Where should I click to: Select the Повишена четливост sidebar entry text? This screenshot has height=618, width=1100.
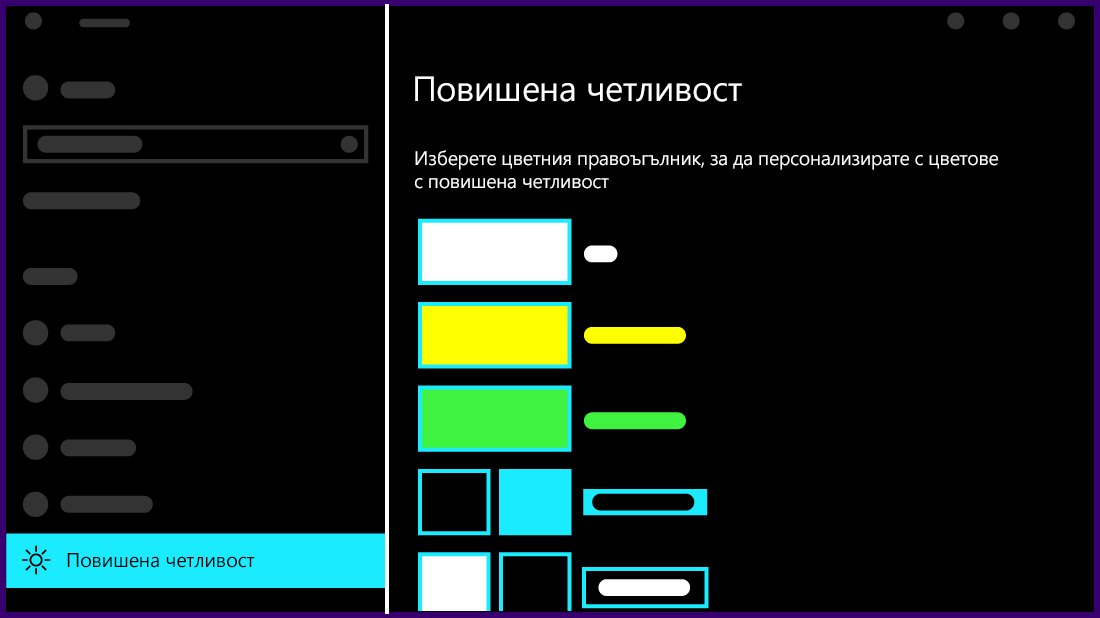[x=160, y=560]
